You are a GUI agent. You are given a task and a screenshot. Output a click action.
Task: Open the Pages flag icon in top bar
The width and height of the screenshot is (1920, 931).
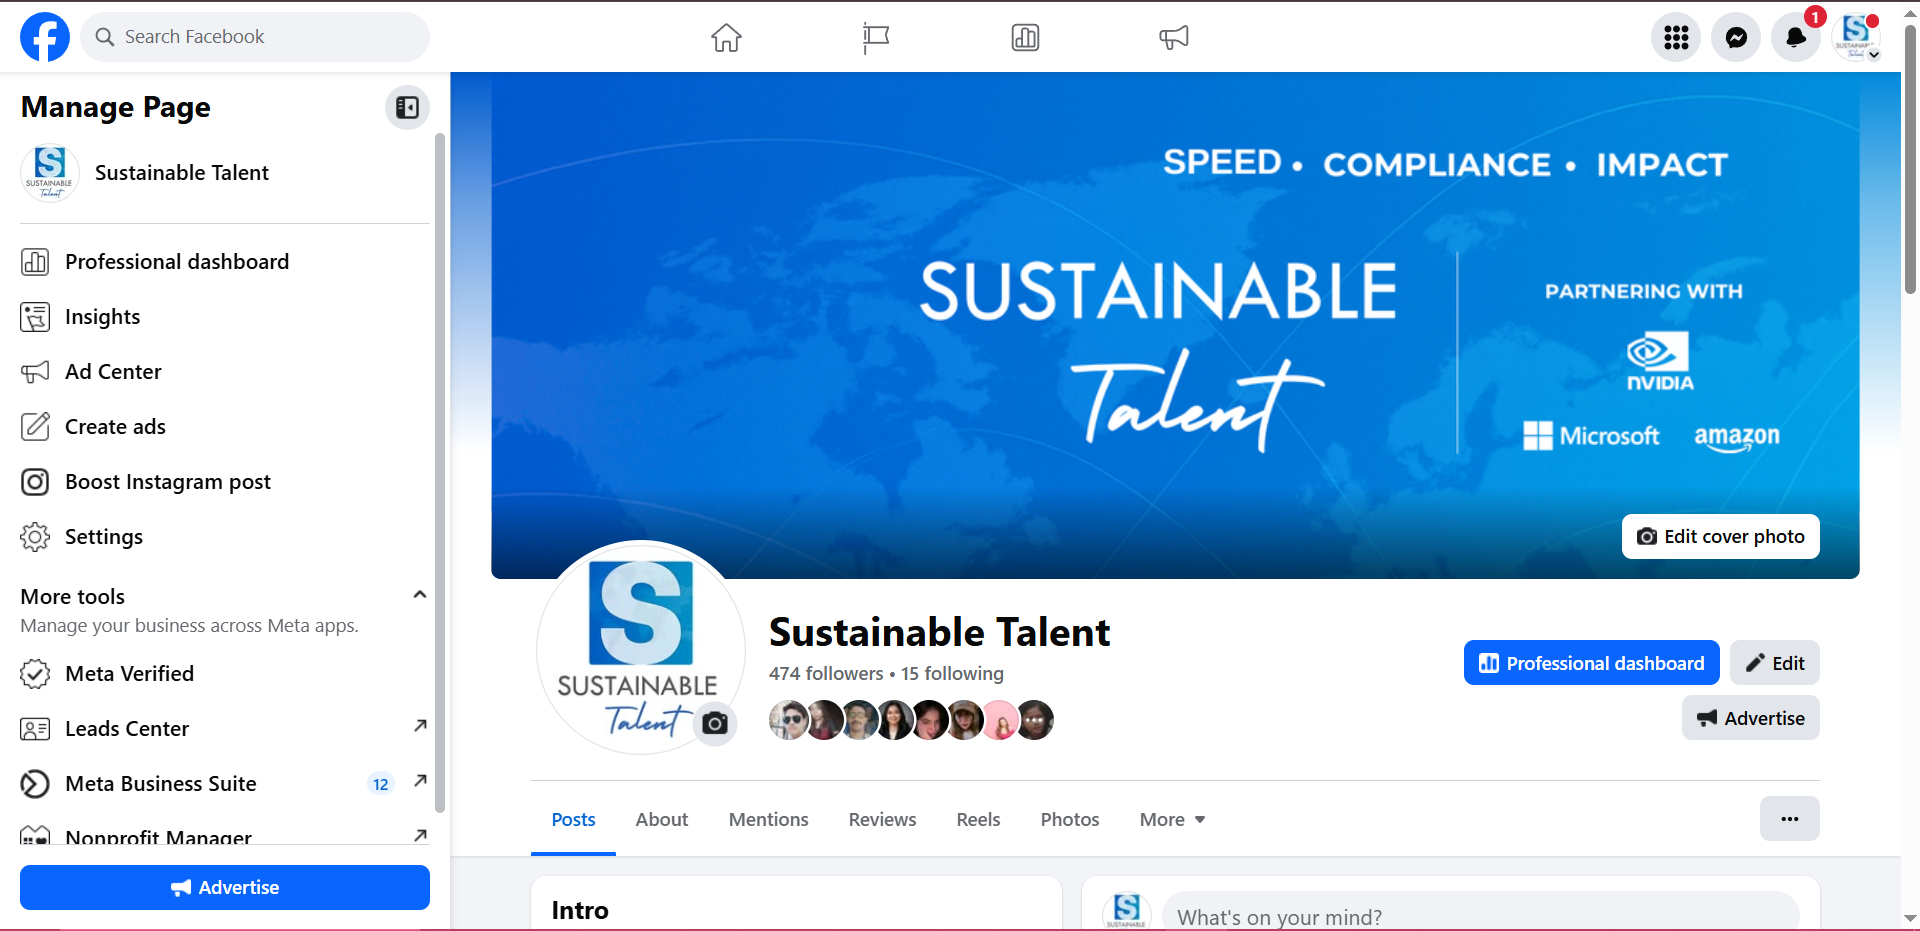tap(876, 38)
